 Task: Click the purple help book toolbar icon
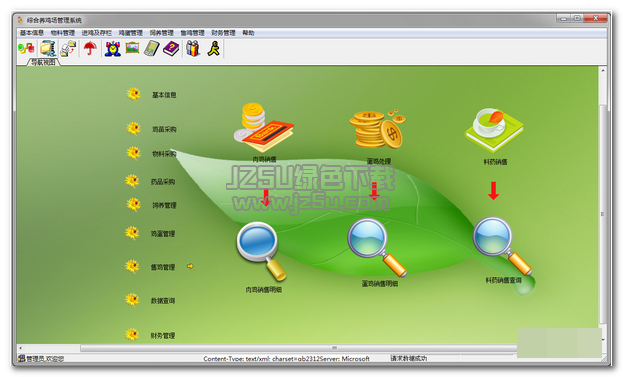point(171,48)
